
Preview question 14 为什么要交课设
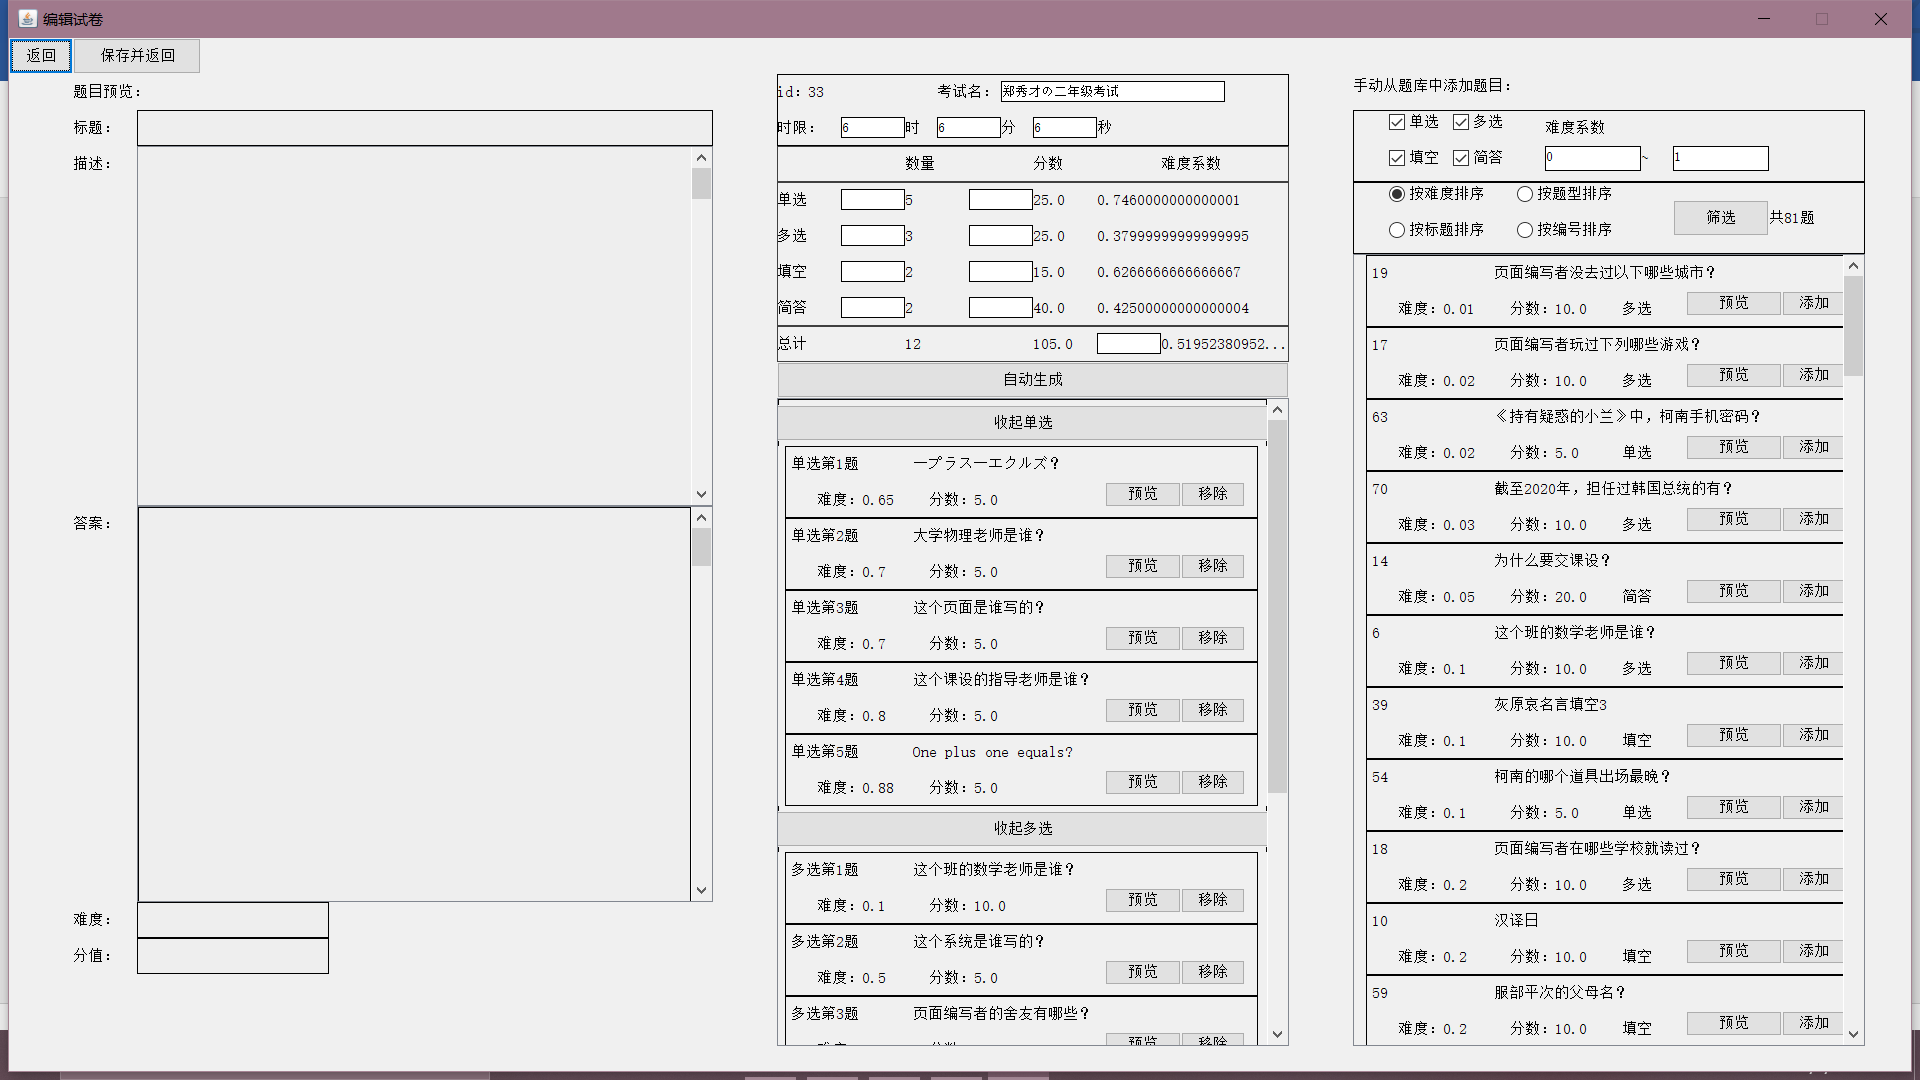[1733, 591]
